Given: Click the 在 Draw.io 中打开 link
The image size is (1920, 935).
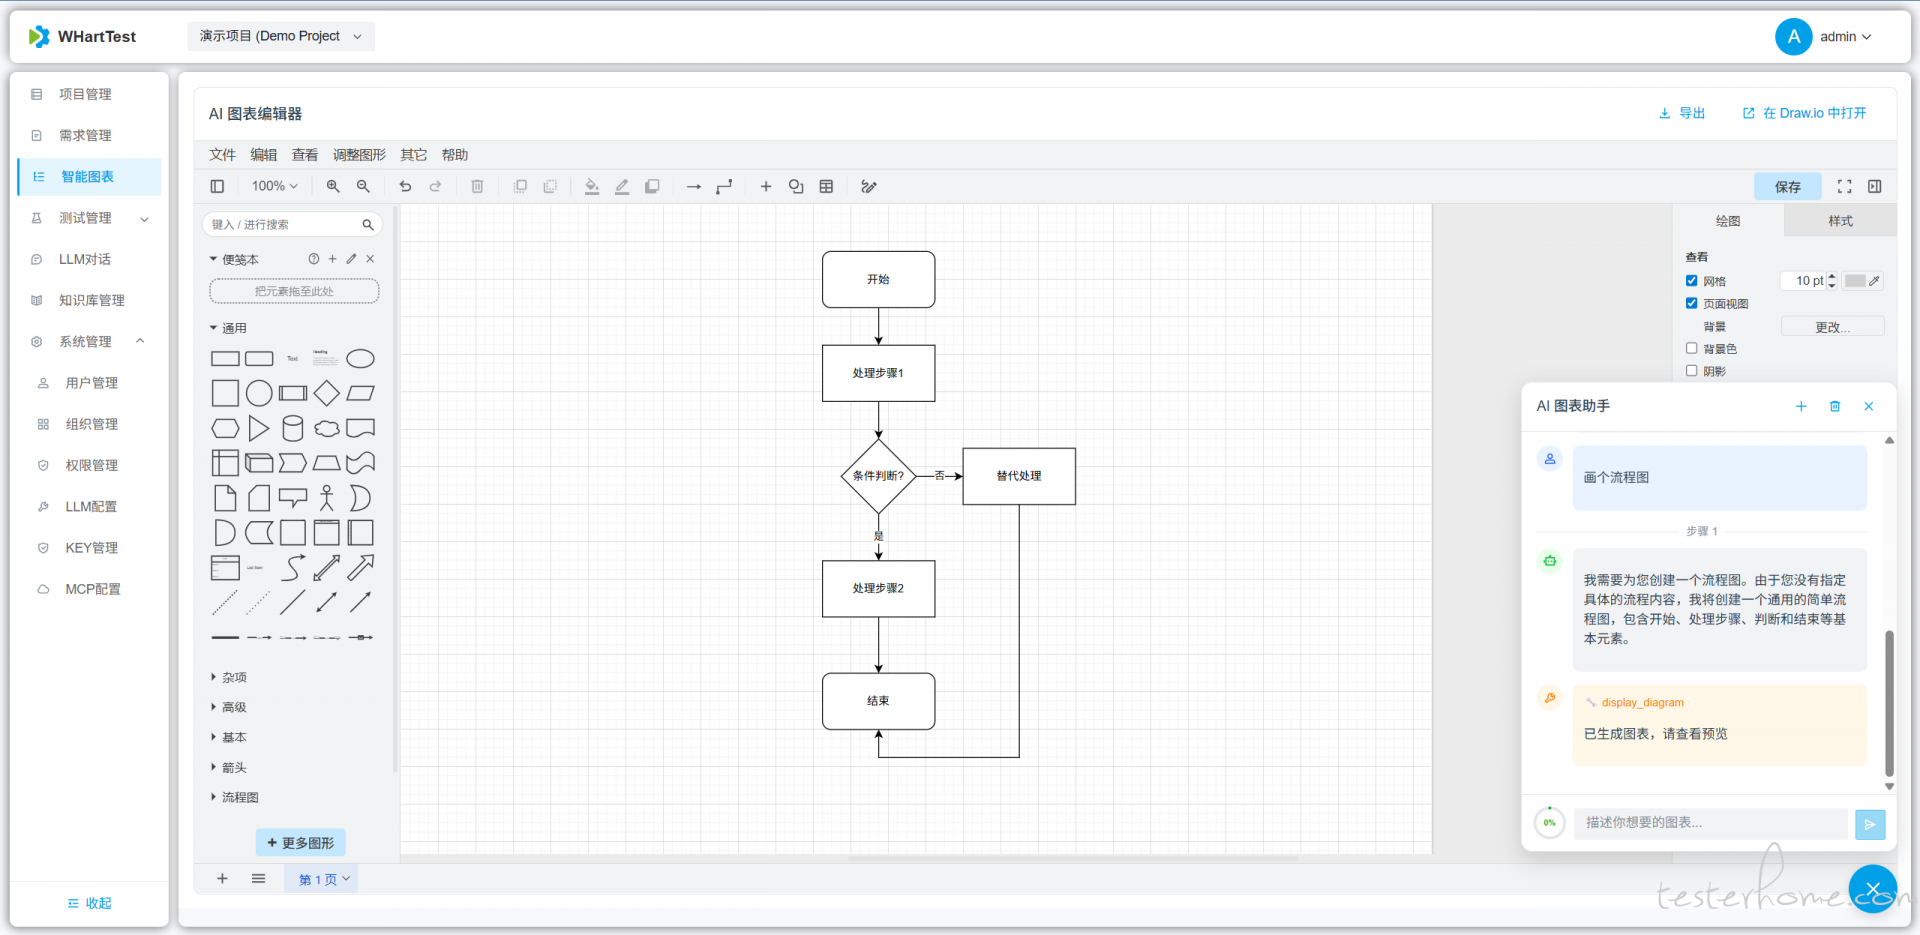Looking at the screenshot, I should point(1804,113).
